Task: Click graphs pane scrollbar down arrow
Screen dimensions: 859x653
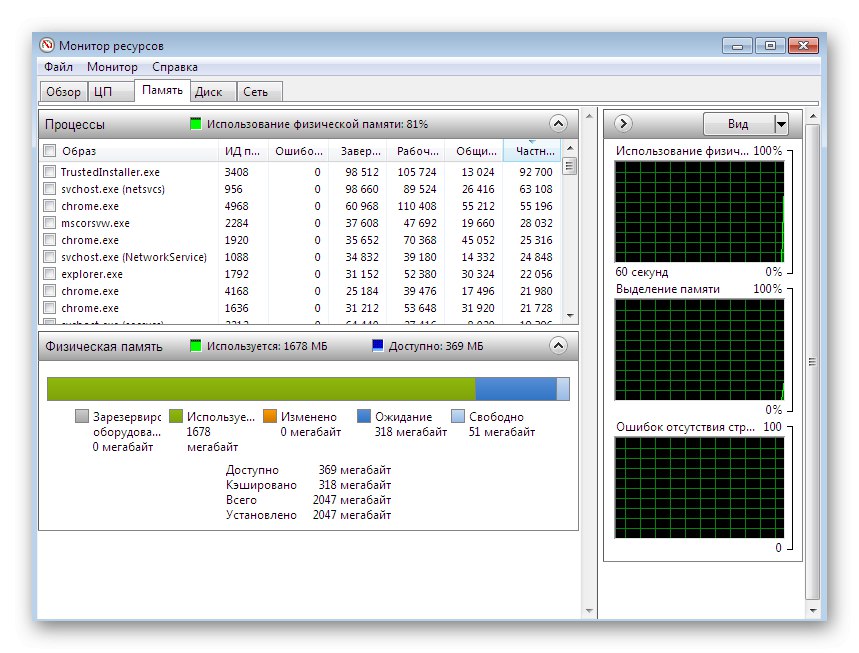Action: pyautogui.click(x=813, y=610)
